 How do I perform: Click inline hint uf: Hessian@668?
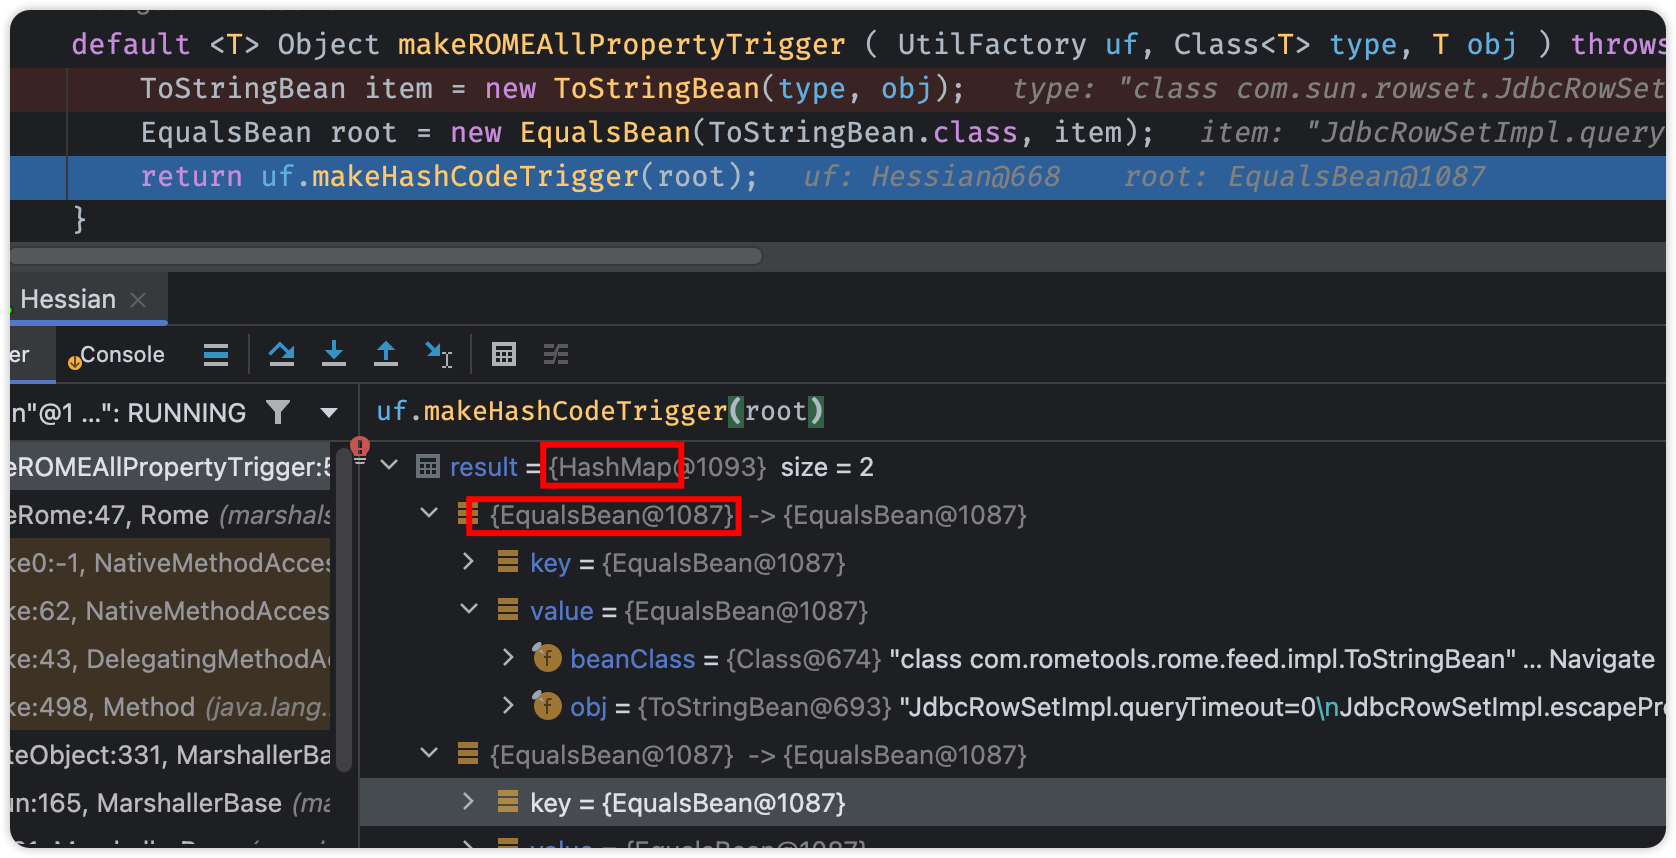tap(931, 177)
